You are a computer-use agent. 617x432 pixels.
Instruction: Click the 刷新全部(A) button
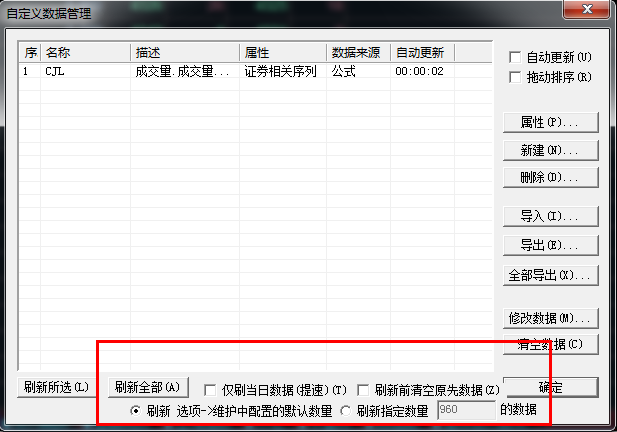[148, 387]
